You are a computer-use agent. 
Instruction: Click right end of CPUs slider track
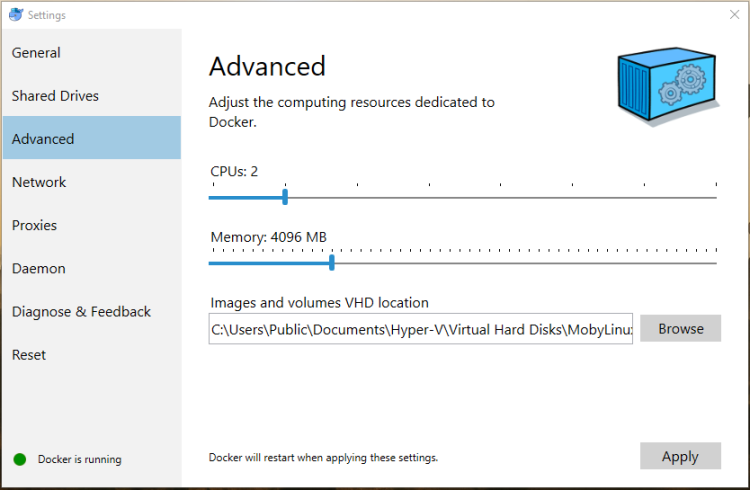tap(714, 197)
